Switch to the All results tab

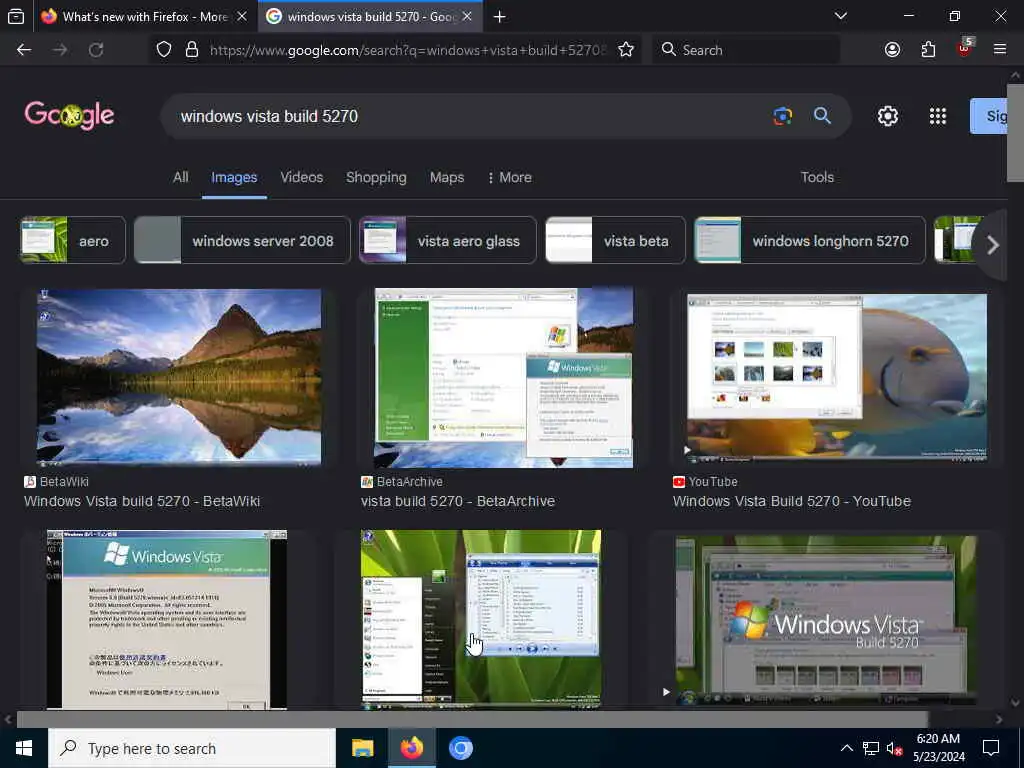coord(181,177)
